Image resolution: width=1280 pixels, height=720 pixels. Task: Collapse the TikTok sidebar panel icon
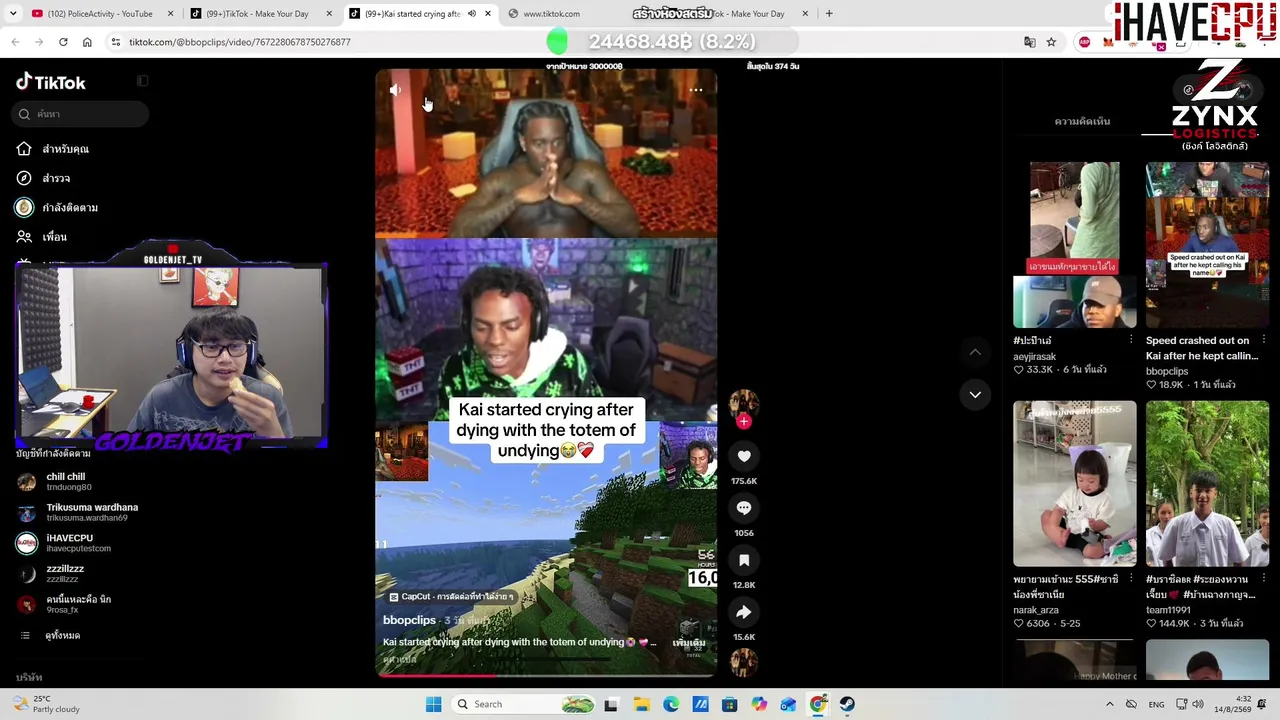pos(142,81)
